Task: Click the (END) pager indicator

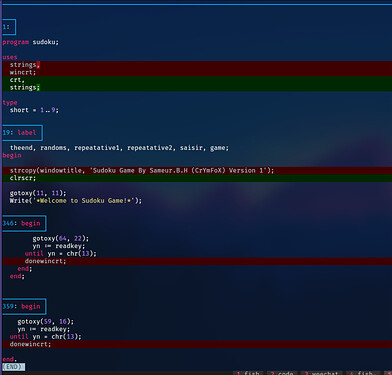Action: pos(13,367)
